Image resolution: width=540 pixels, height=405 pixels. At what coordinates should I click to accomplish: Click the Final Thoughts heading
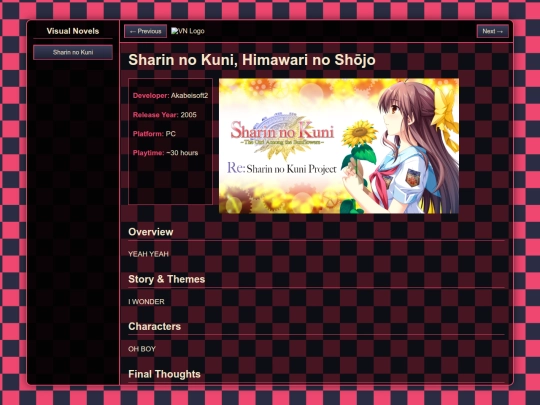click(x=164, y=374)
